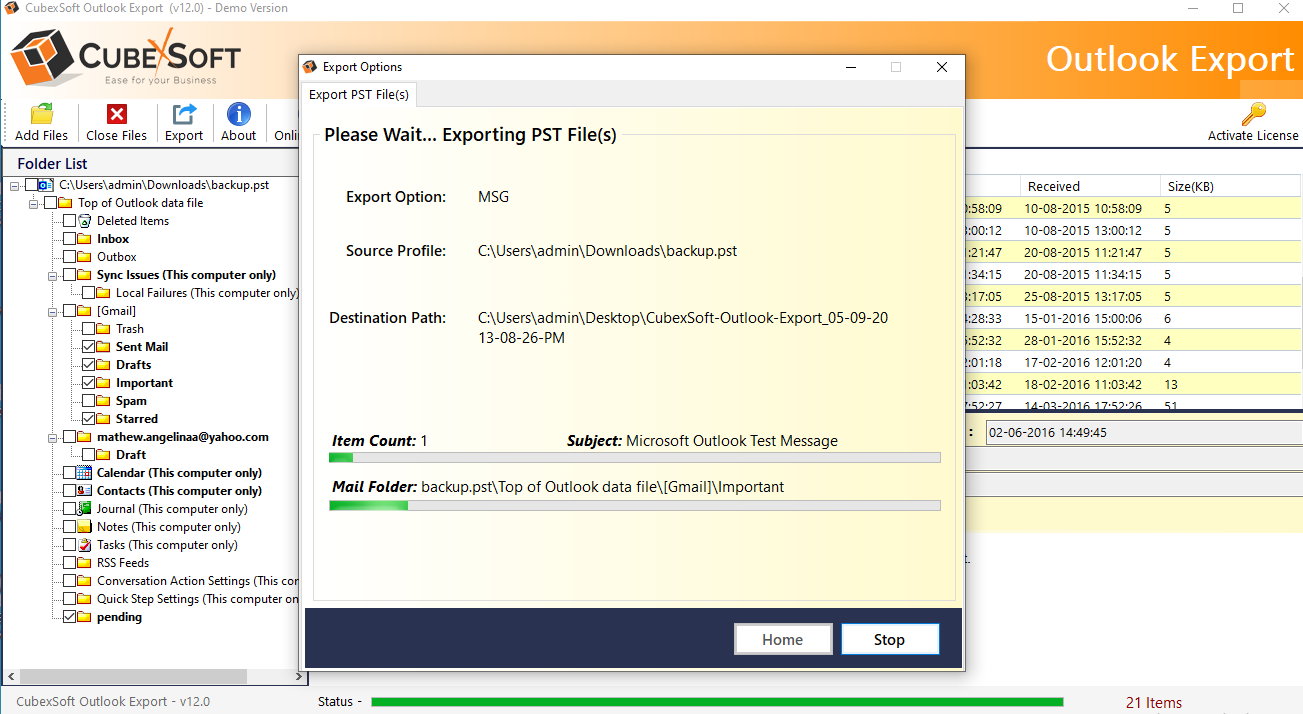The image size is (1303, 714).
Task: Click the Stop button
Action: (890, 640)
